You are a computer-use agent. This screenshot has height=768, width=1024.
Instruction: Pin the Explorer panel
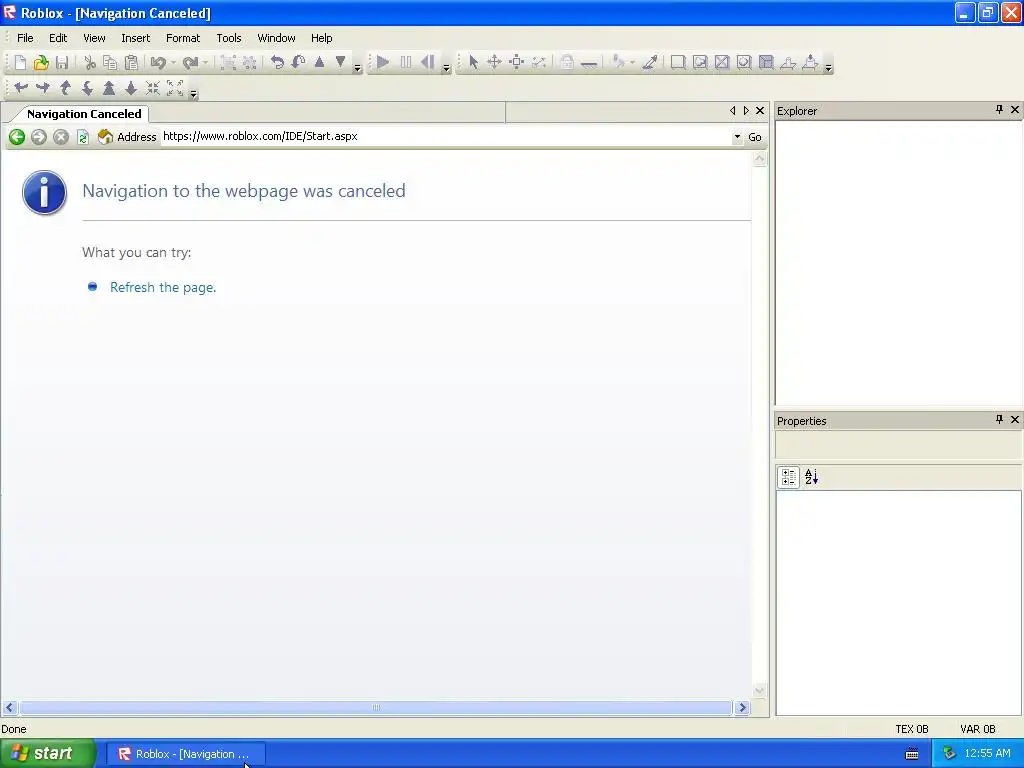tap(999, 110)
